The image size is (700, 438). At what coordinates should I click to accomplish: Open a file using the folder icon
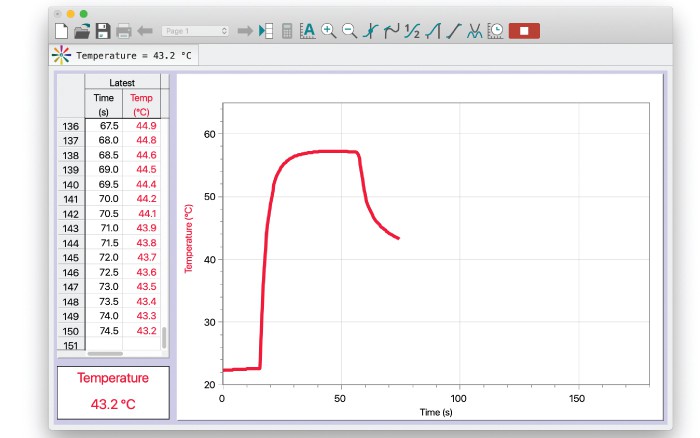tap(81, 31)
